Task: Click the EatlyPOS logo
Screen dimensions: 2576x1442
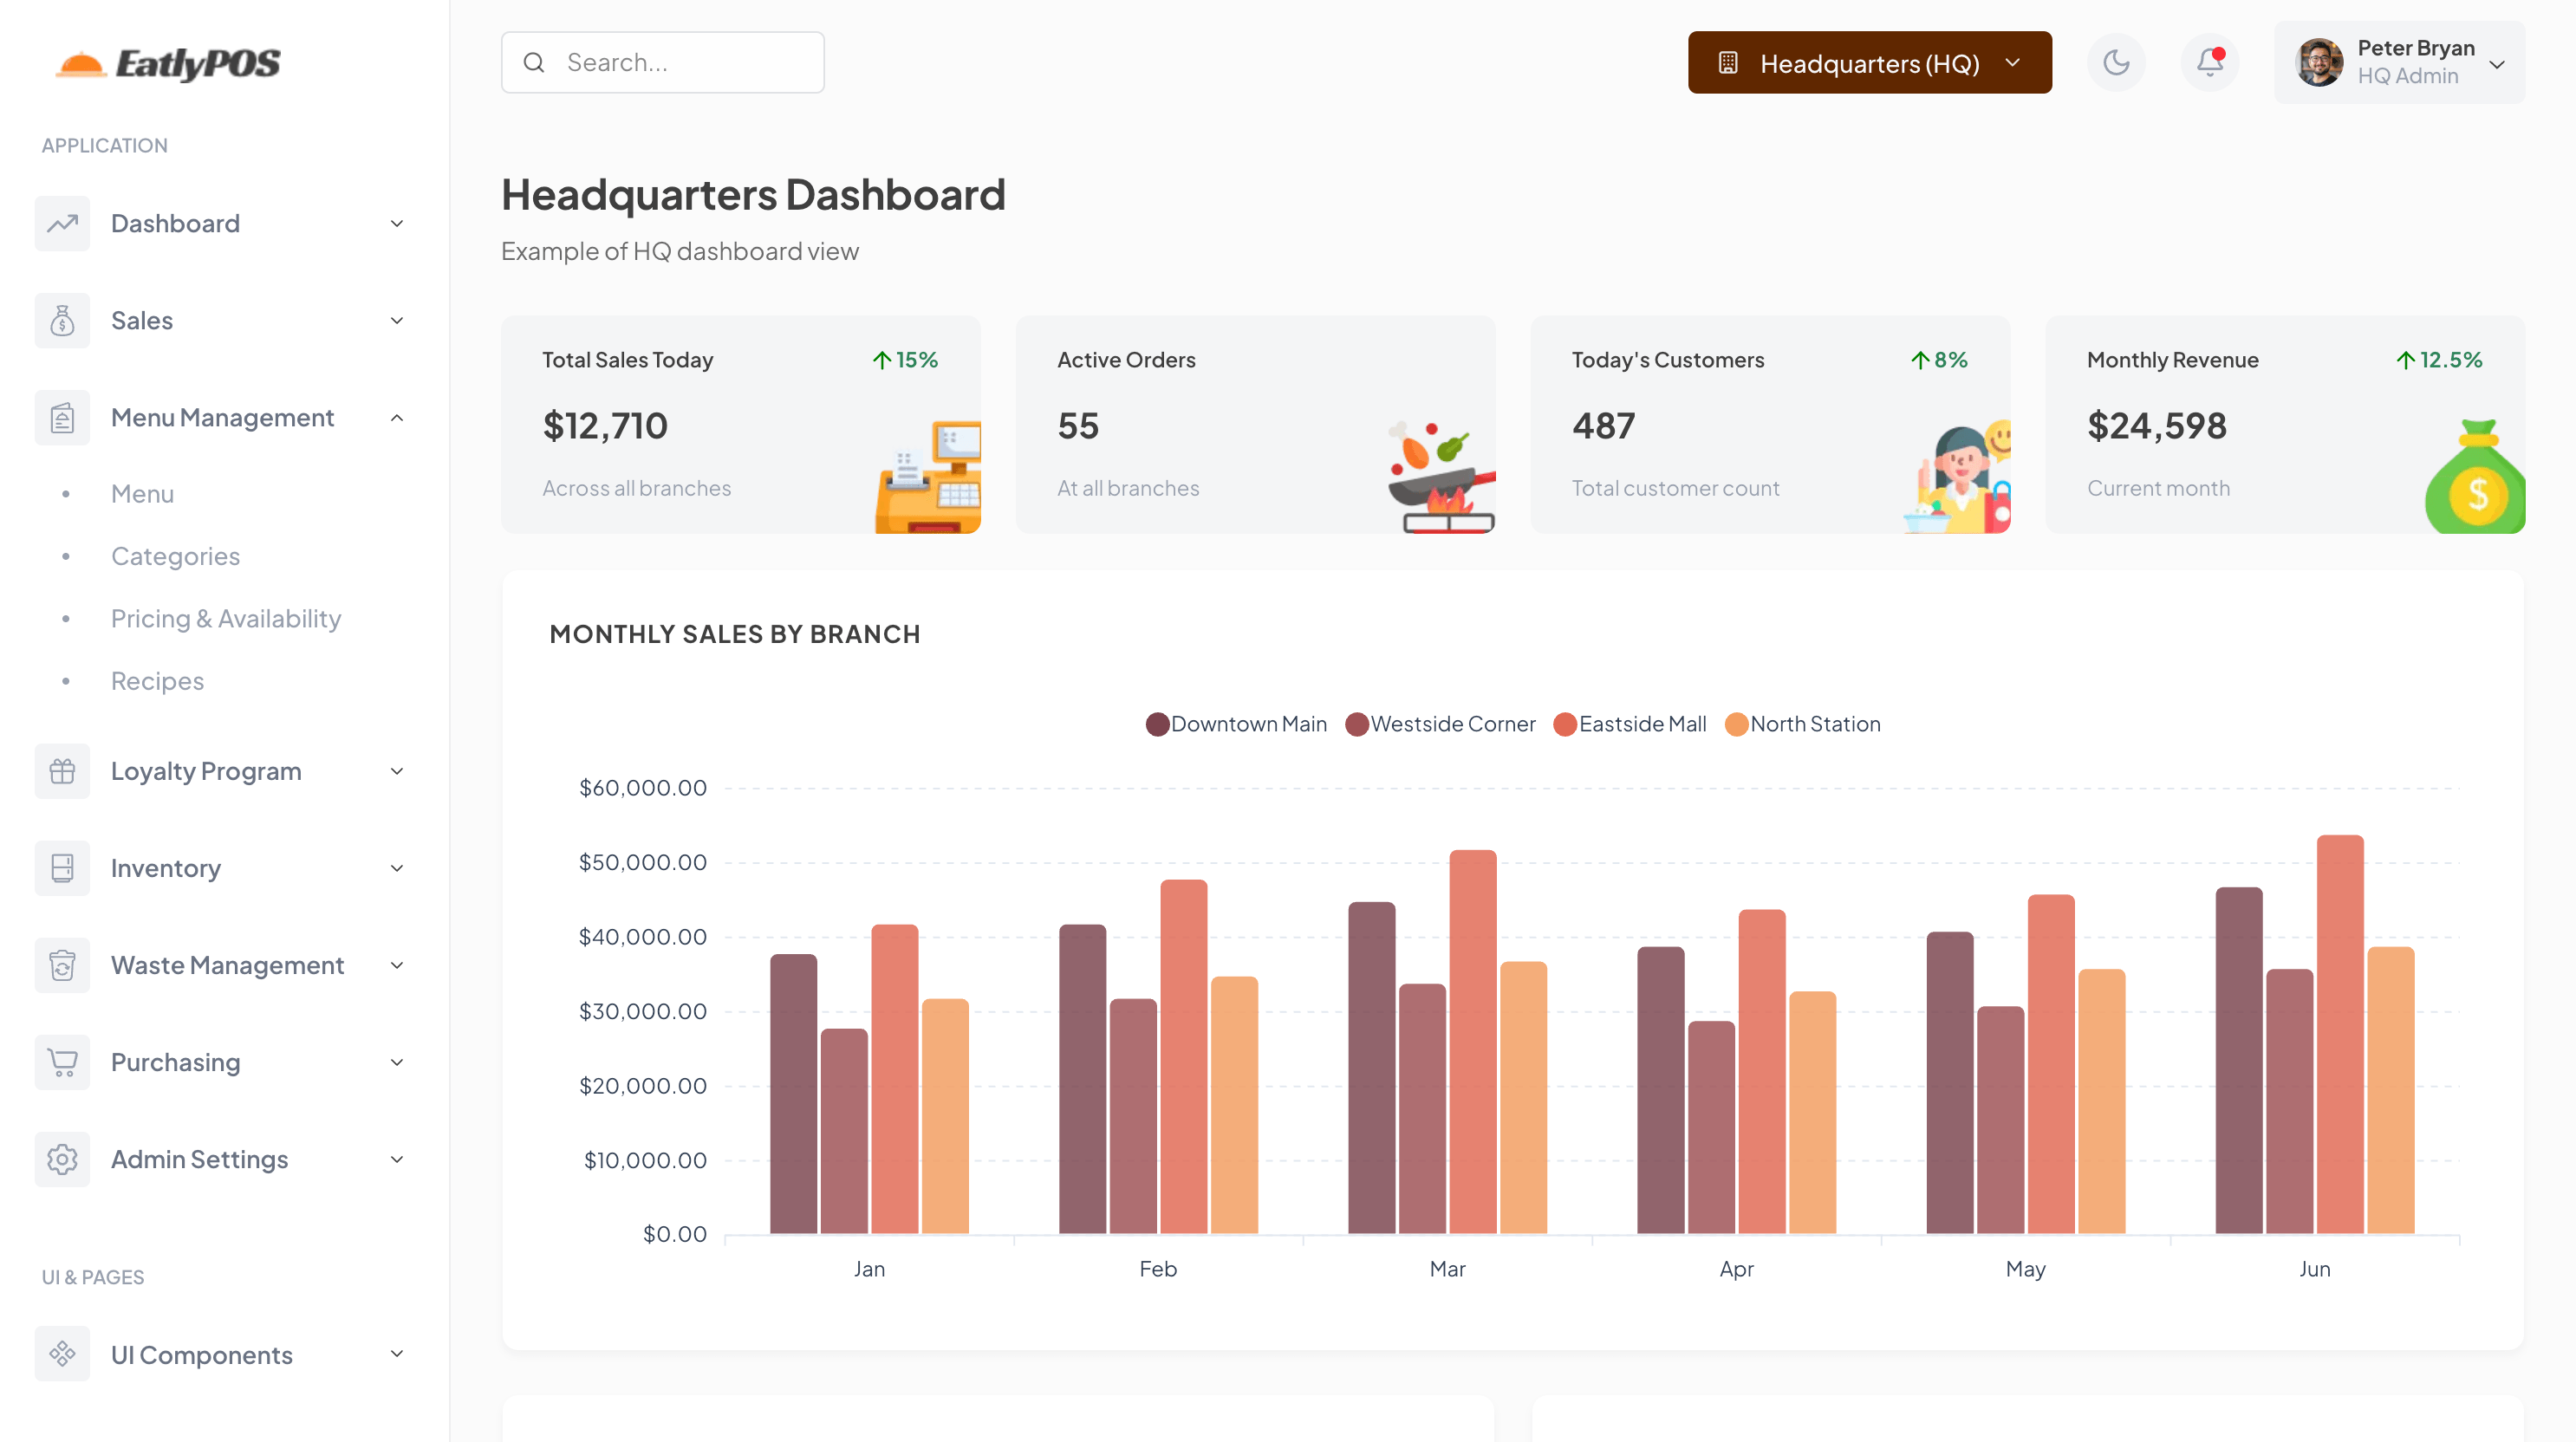Action: click(168, 63)
